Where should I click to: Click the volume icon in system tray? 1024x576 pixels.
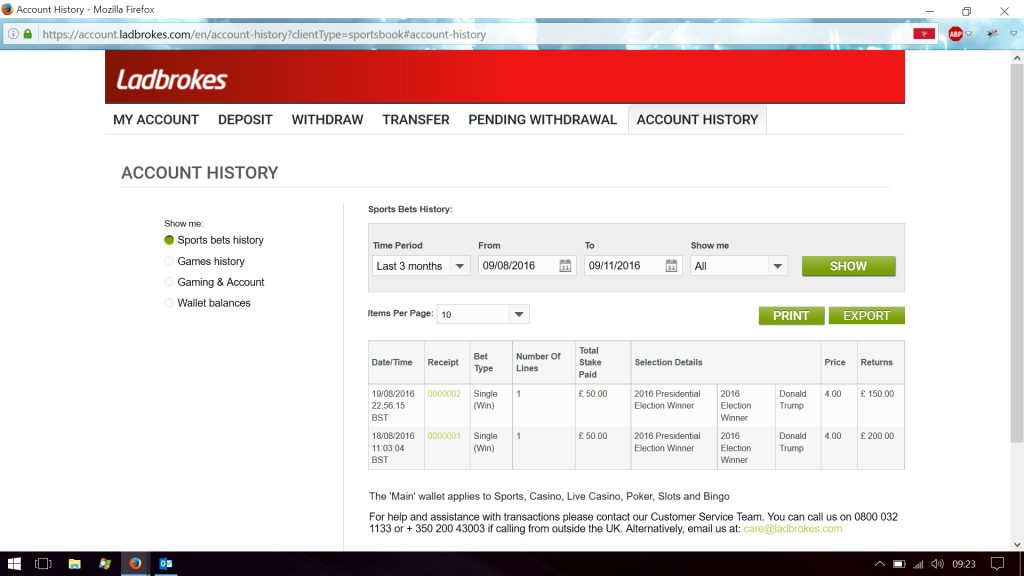click(938, 564)
